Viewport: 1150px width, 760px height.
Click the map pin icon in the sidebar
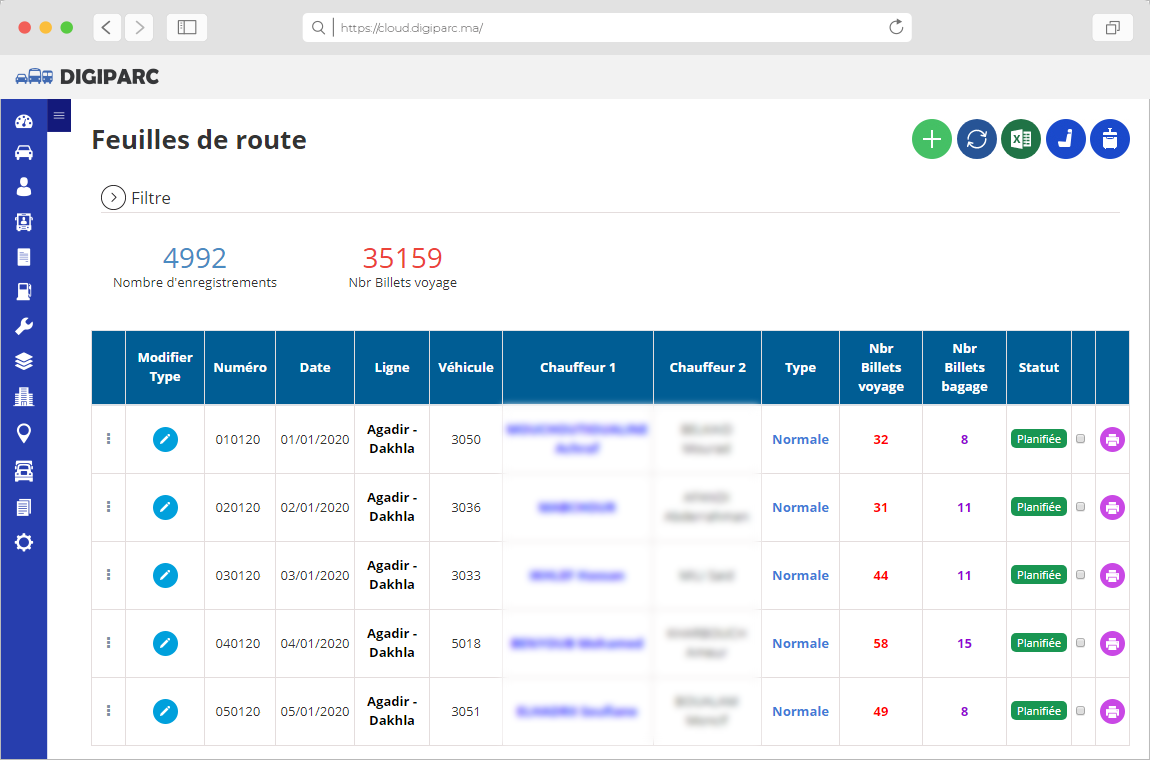coord(23,431)
